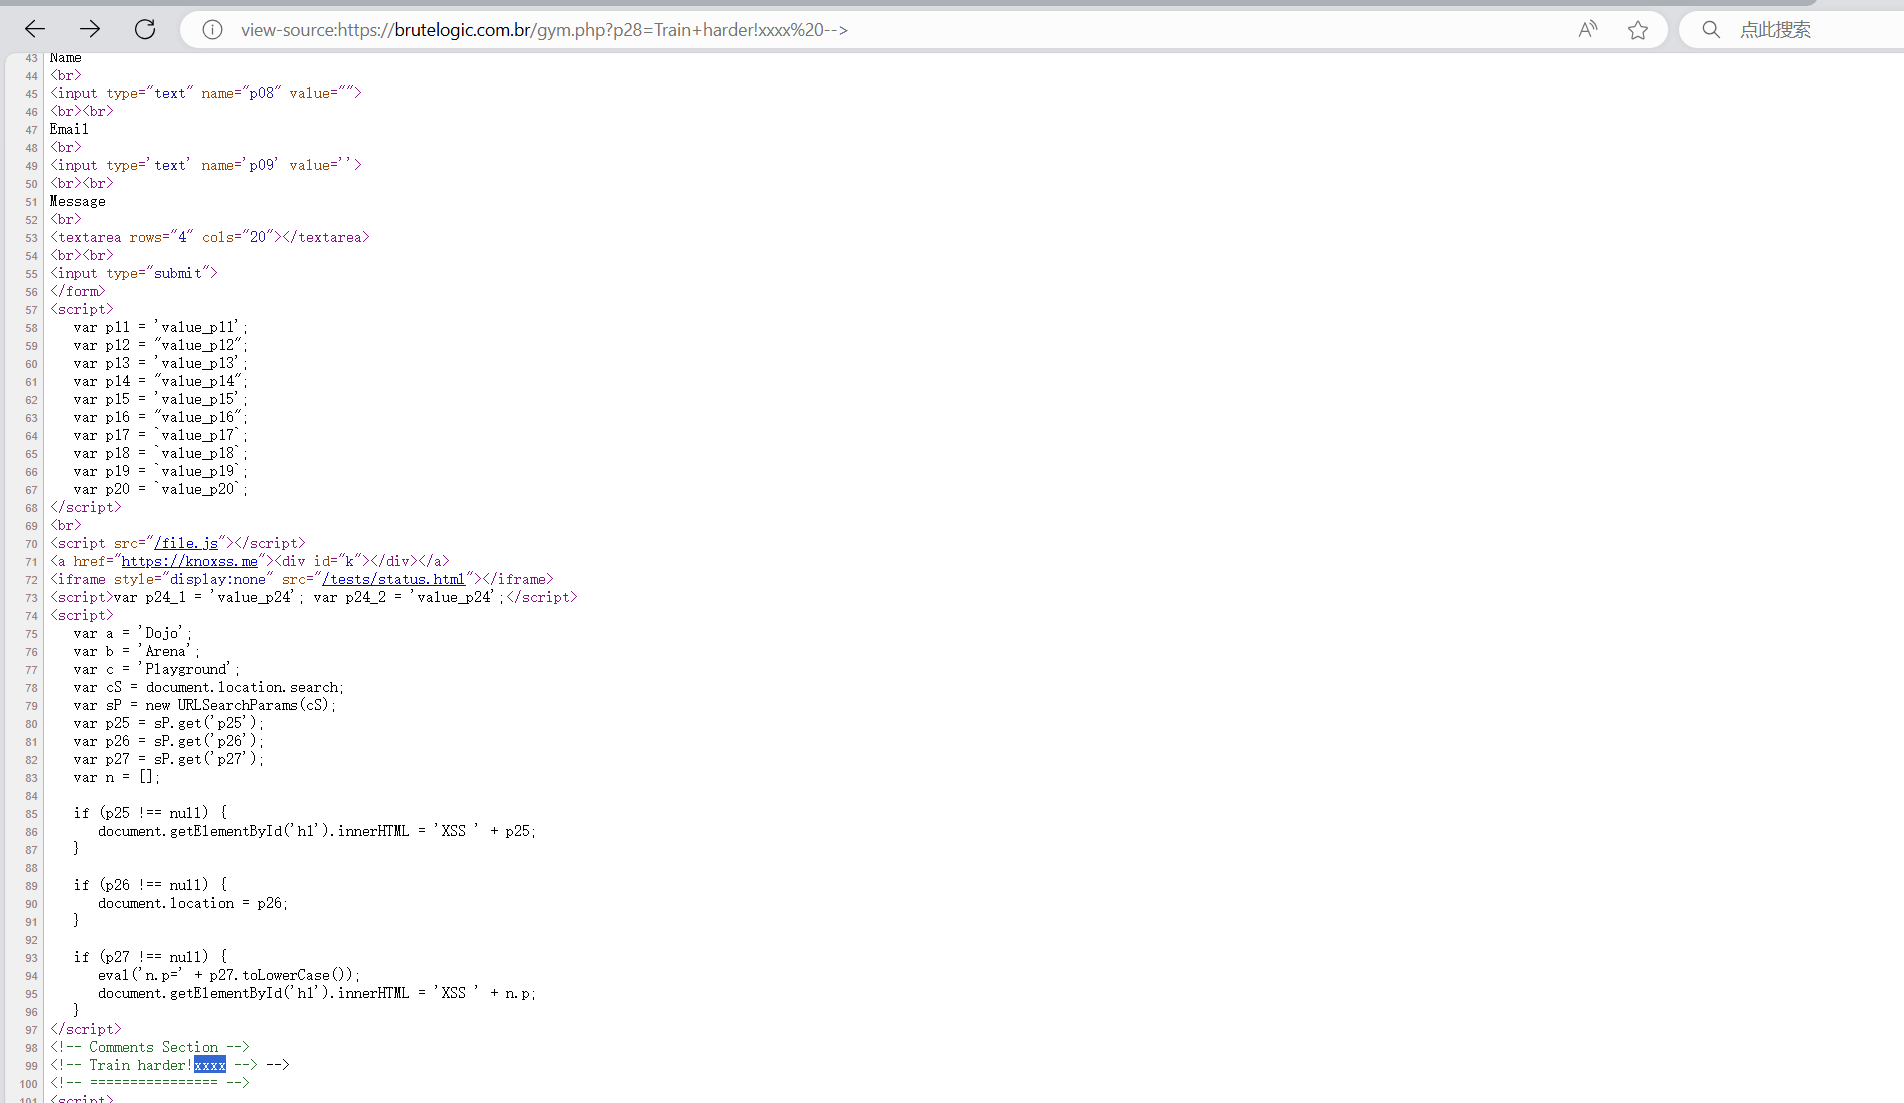
Task: Add page to favorites with star icon
Action: 1637,30
